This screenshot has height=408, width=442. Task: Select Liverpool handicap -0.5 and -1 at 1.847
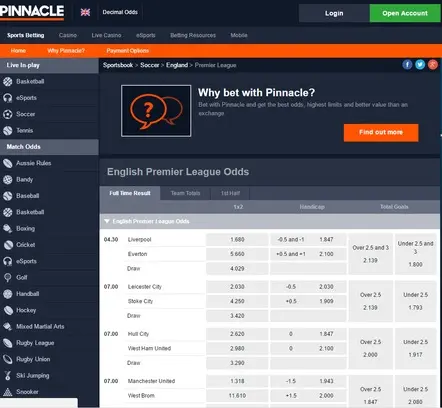(x=308, y=240)
